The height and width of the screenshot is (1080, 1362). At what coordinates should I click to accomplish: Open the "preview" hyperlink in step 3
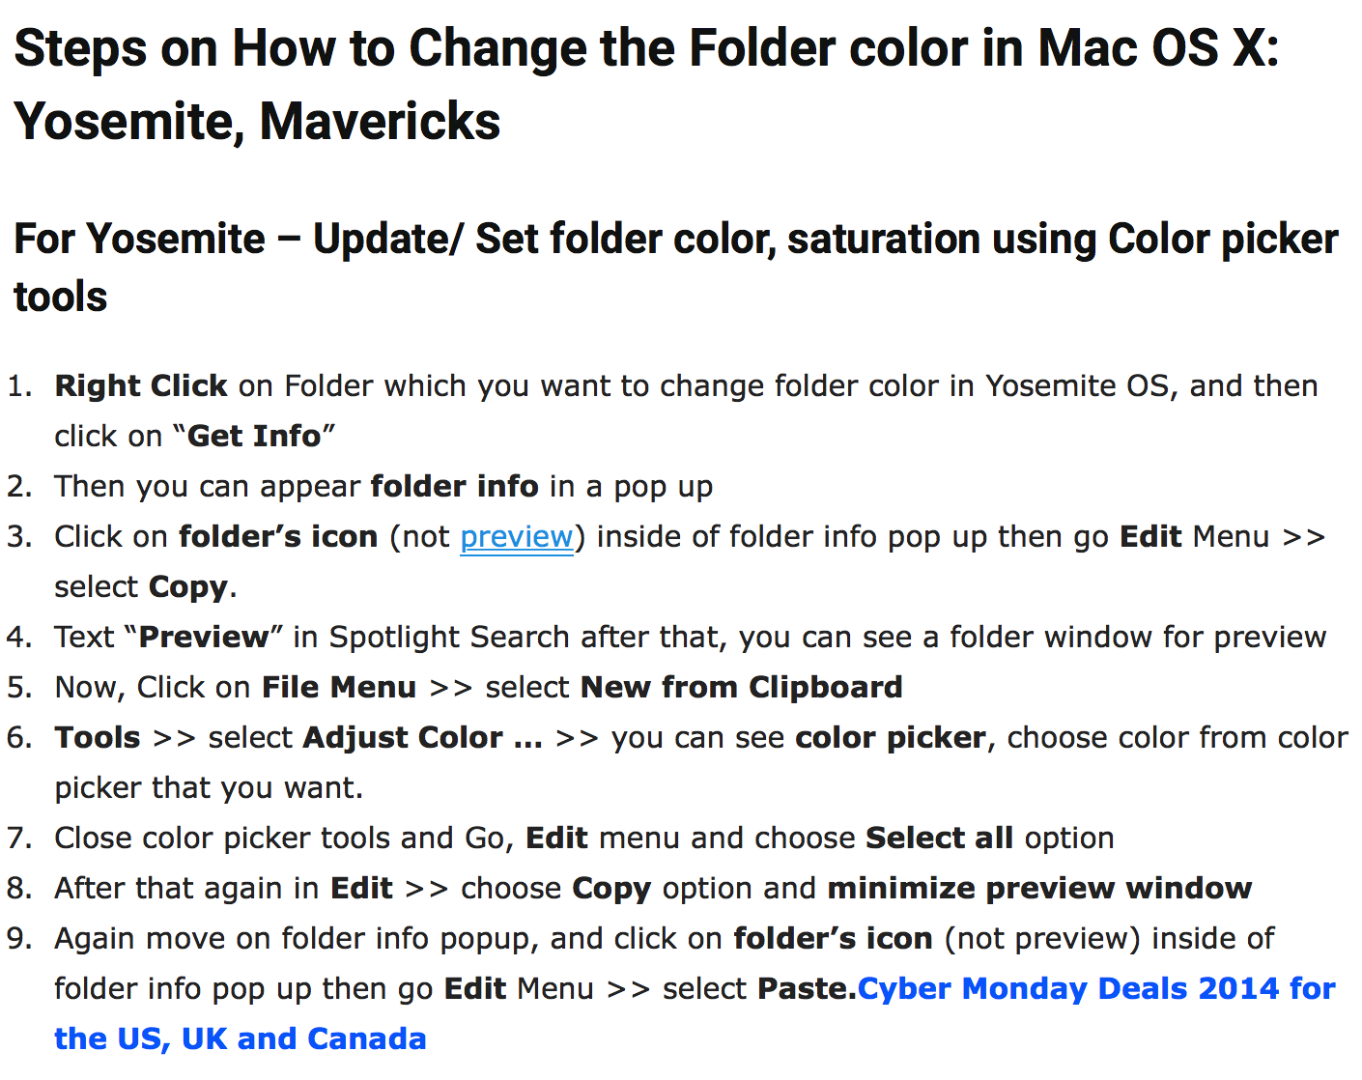click(516, 537)
